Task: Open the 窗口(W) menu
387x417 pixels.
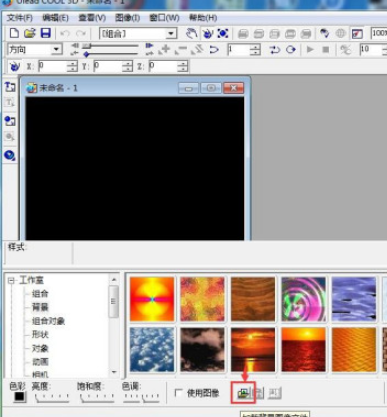Action: pos(164,18)
